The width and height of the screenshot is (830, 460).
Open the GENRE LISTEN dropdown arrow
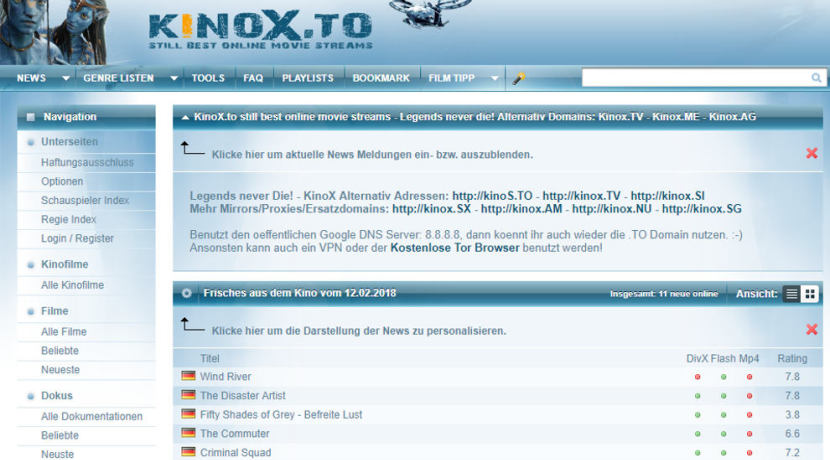click(x=174, y=78)
